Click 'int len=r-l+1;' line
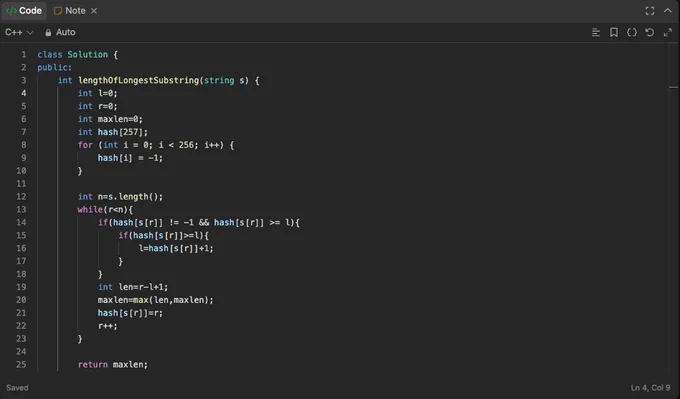Screen dimensions: 680x399 click(133, 287)
